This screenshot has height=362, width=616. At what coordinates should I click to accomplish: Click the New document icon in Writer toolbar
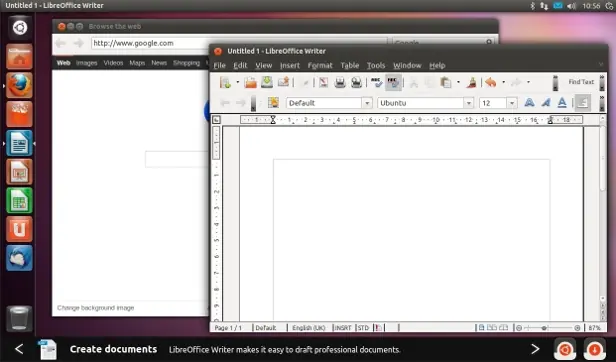pos(226,83)
